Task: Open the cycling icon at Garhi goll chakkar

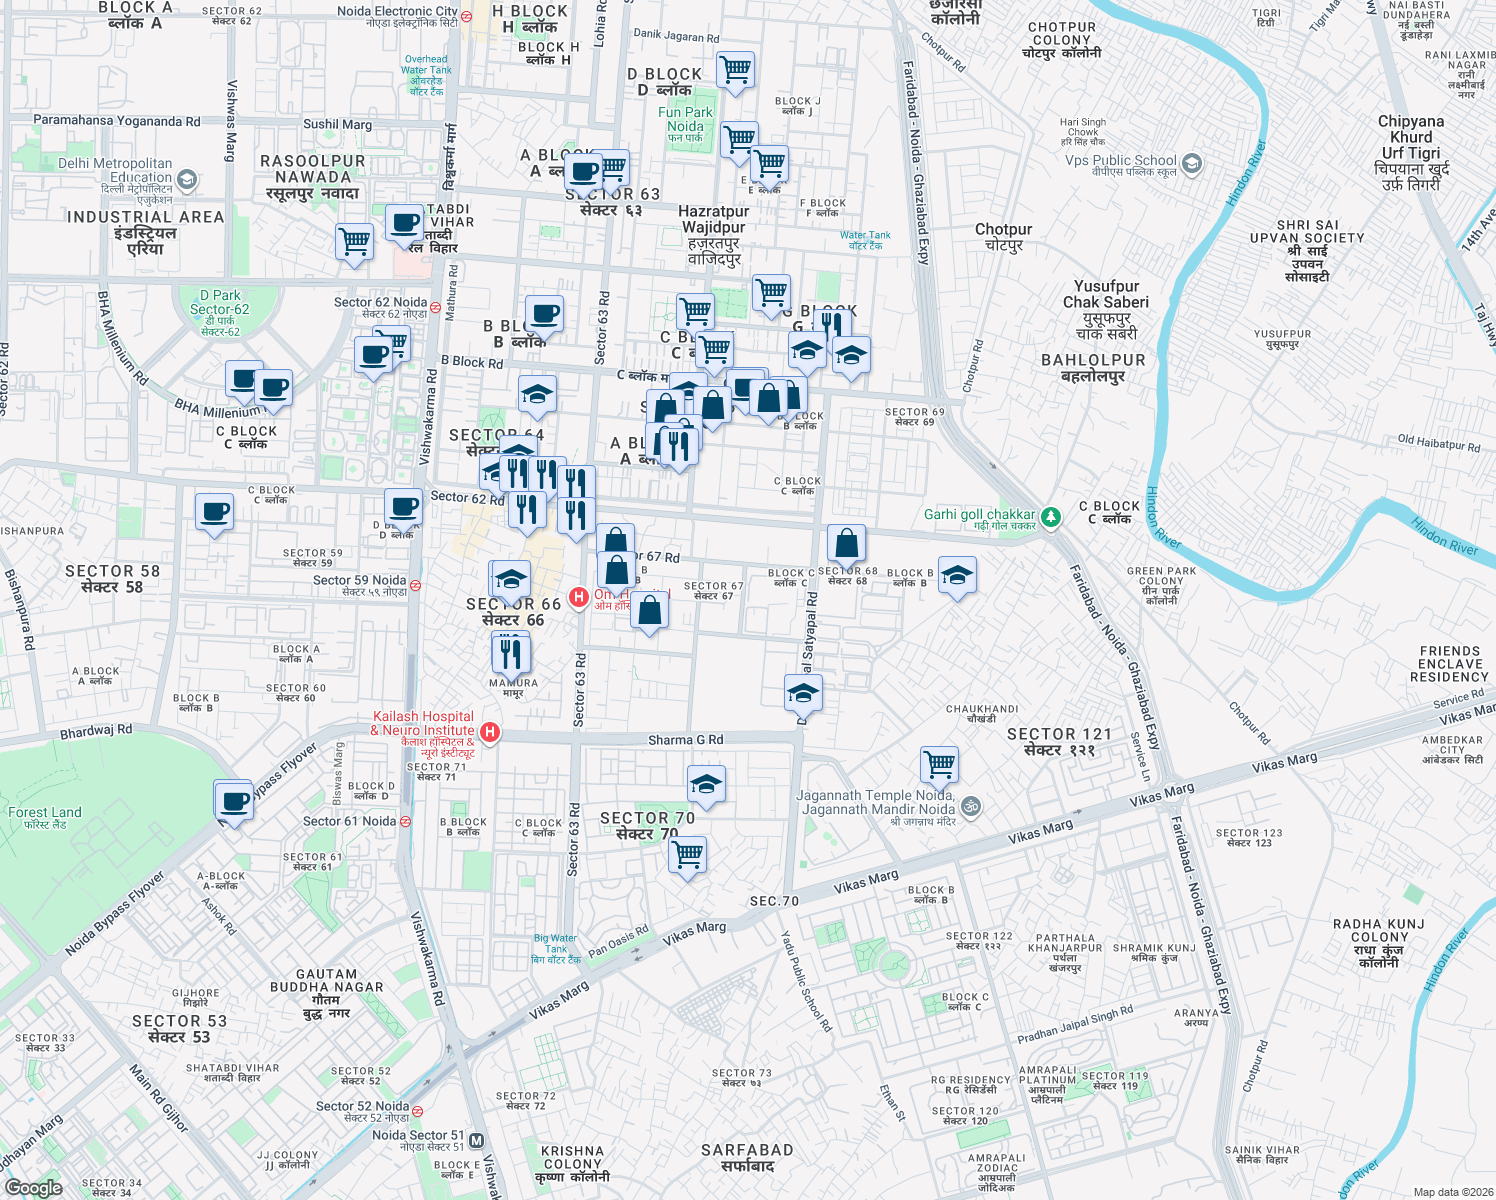Action: pos(1051,518)
